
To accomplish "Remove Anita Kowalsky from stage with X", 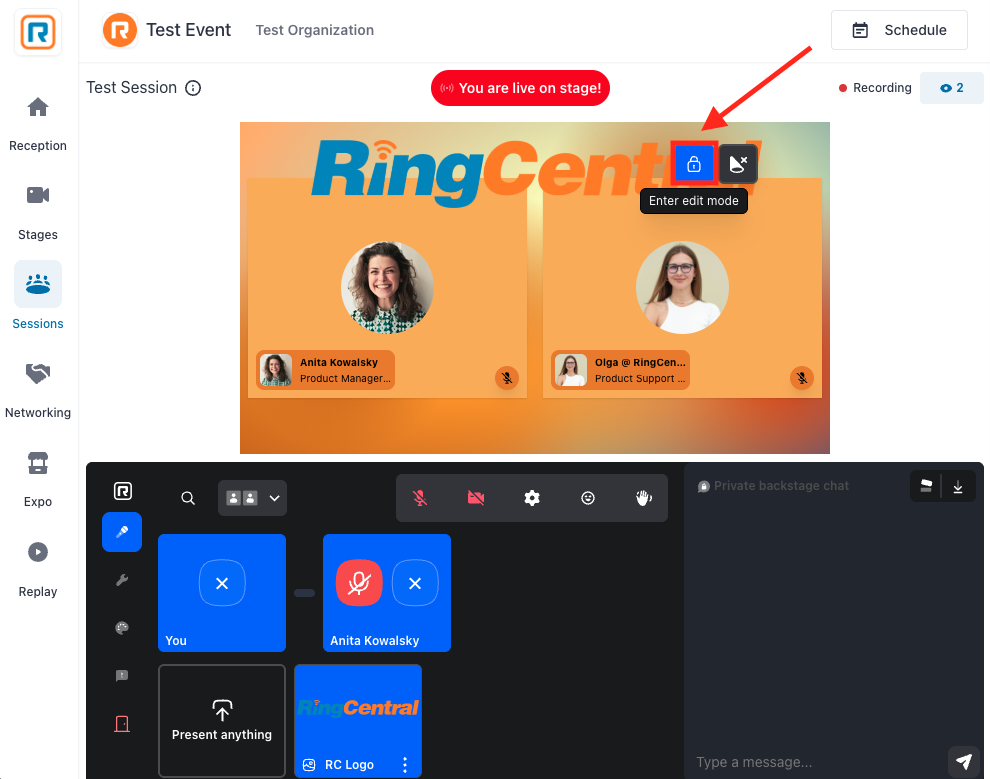I will tap(415, 583).
